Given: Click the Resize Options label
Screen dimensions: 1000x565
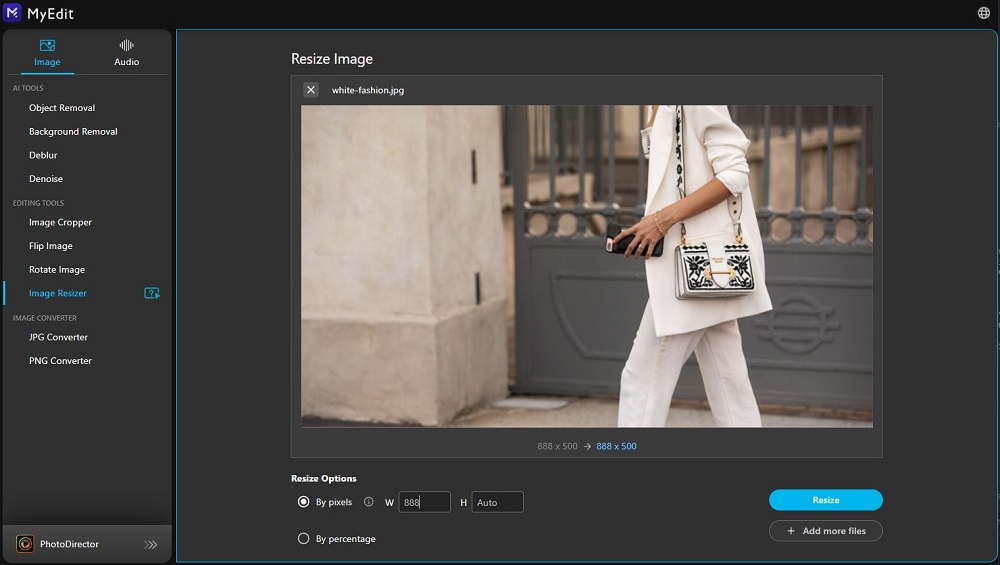Looking at the screenshot, I should pos(323,478).
